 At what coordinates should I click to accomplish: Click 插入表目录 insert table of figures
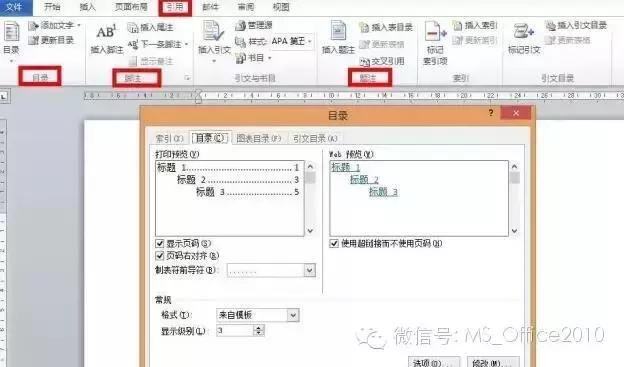pyautogui.click(x=386, y=27)
